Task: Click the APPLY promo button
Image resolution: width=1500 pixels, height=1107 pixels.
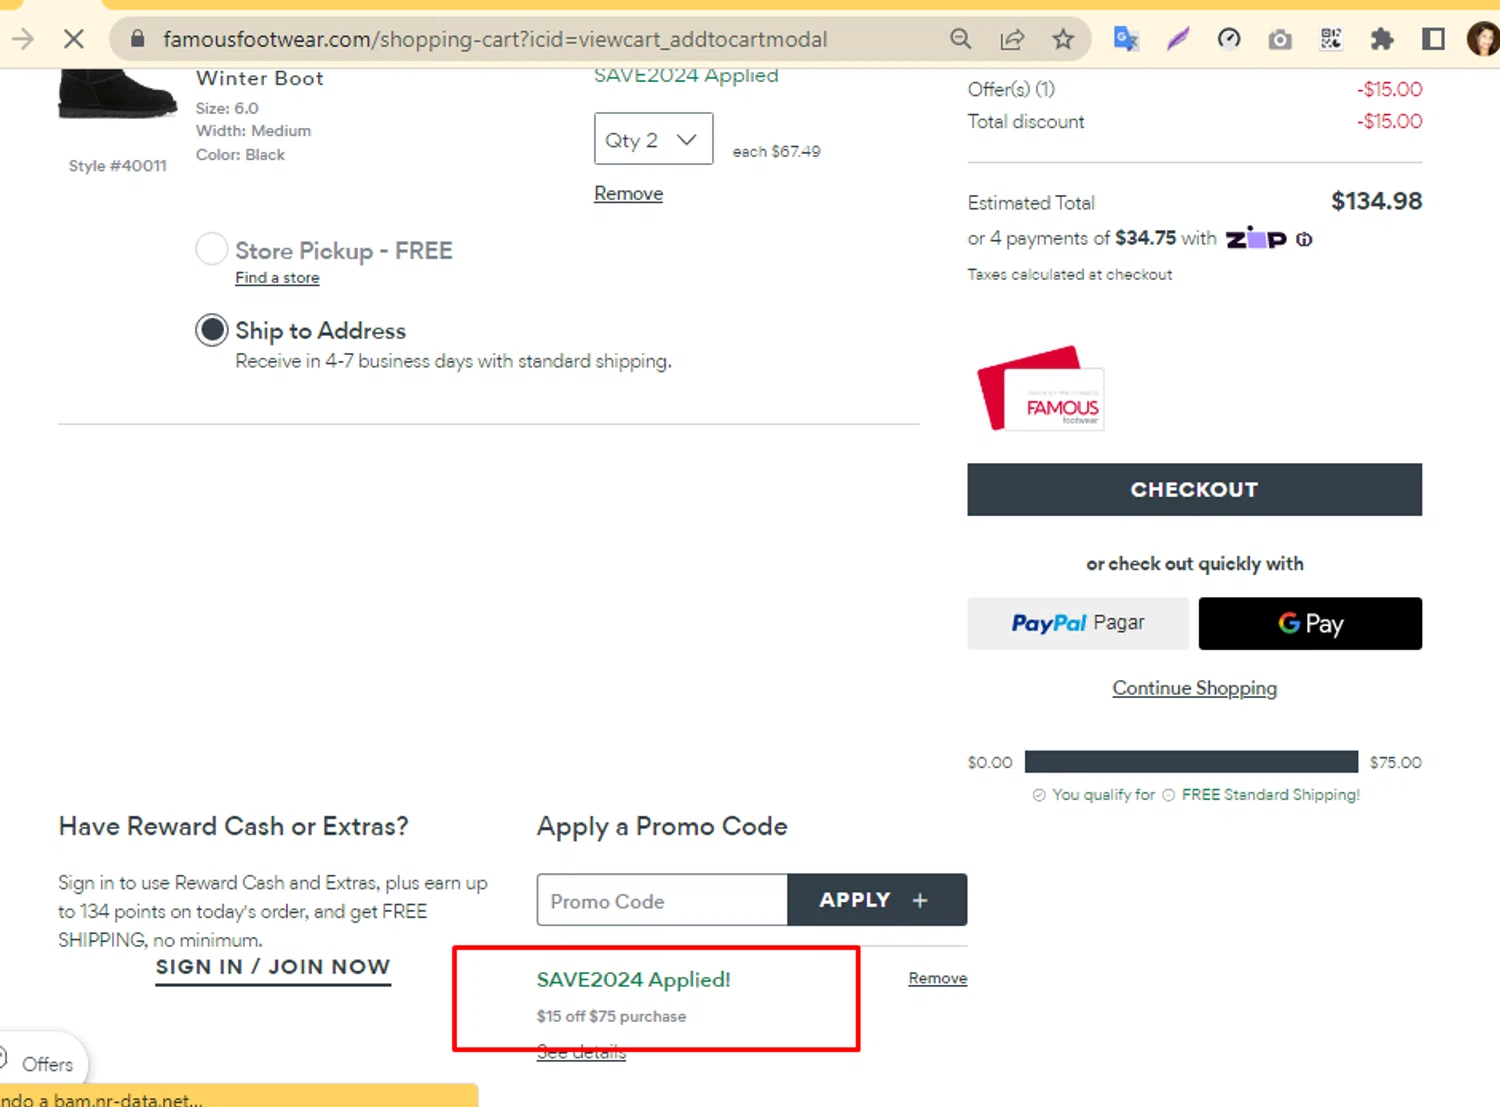Action: pos(877,900)
